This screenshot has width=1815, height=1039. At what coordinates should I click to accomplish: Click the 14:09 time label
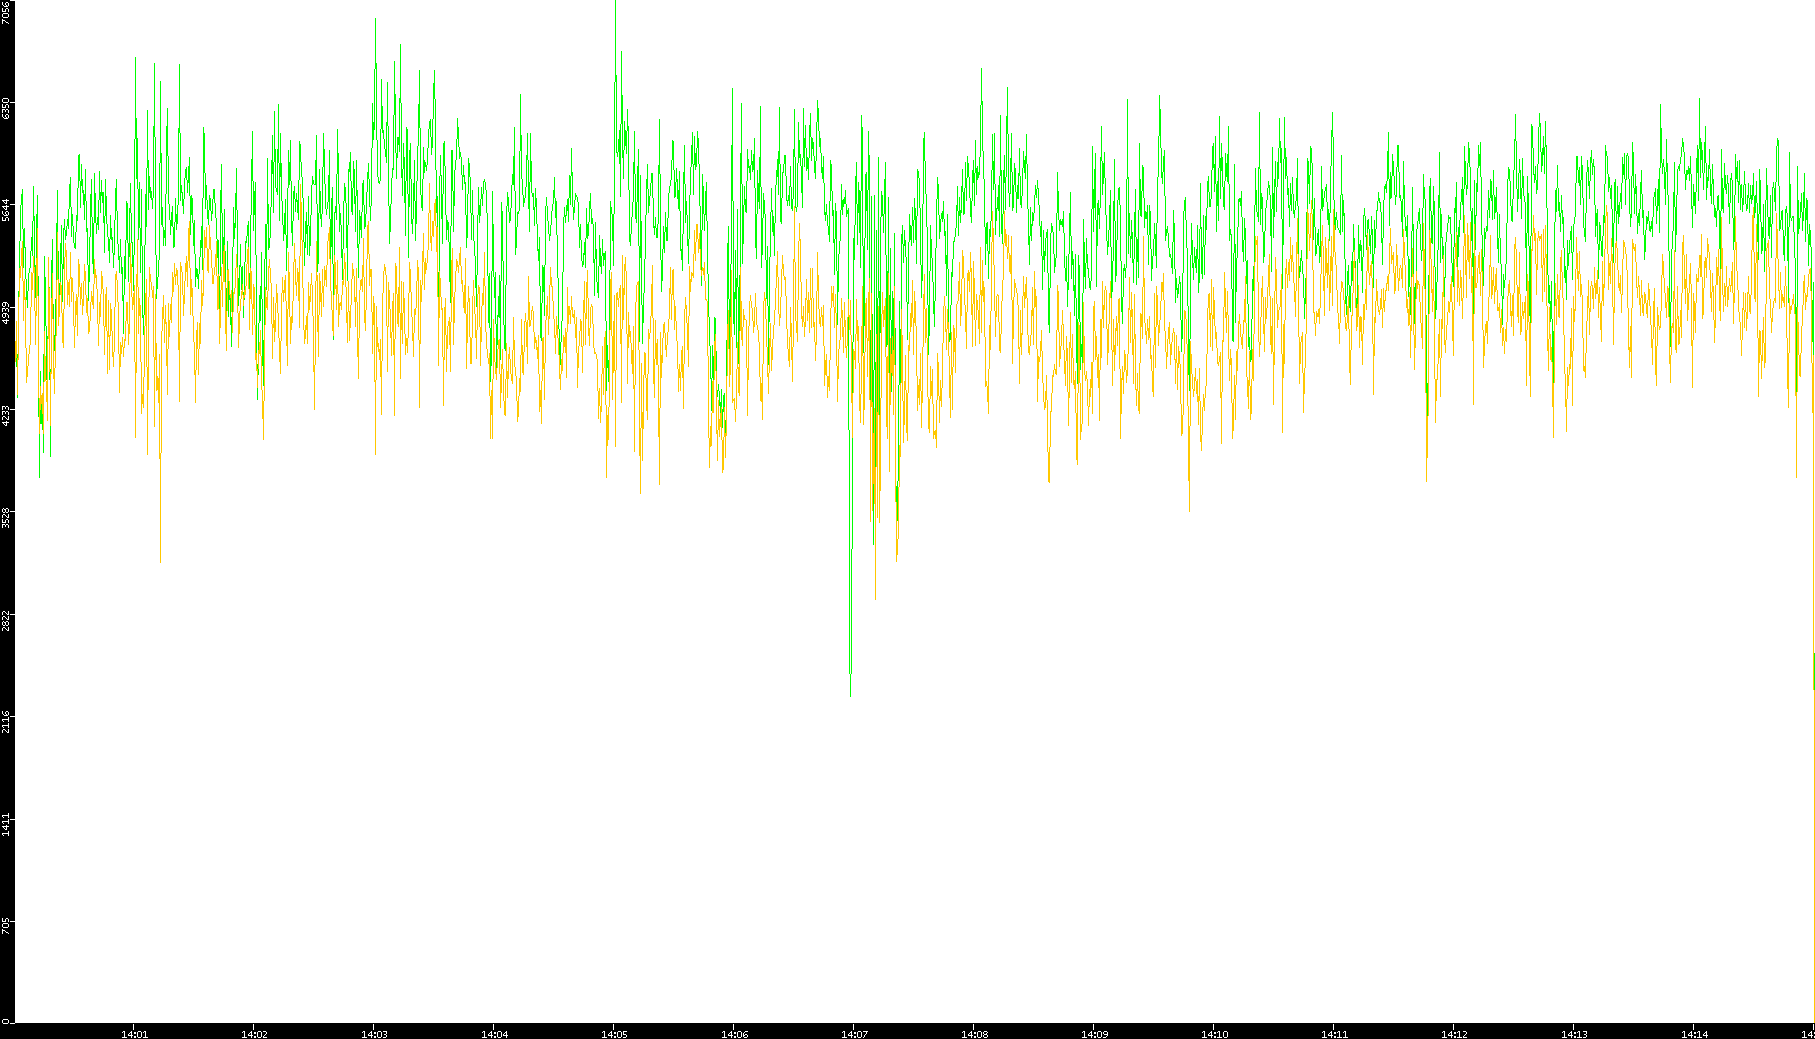(1095, 1033)
